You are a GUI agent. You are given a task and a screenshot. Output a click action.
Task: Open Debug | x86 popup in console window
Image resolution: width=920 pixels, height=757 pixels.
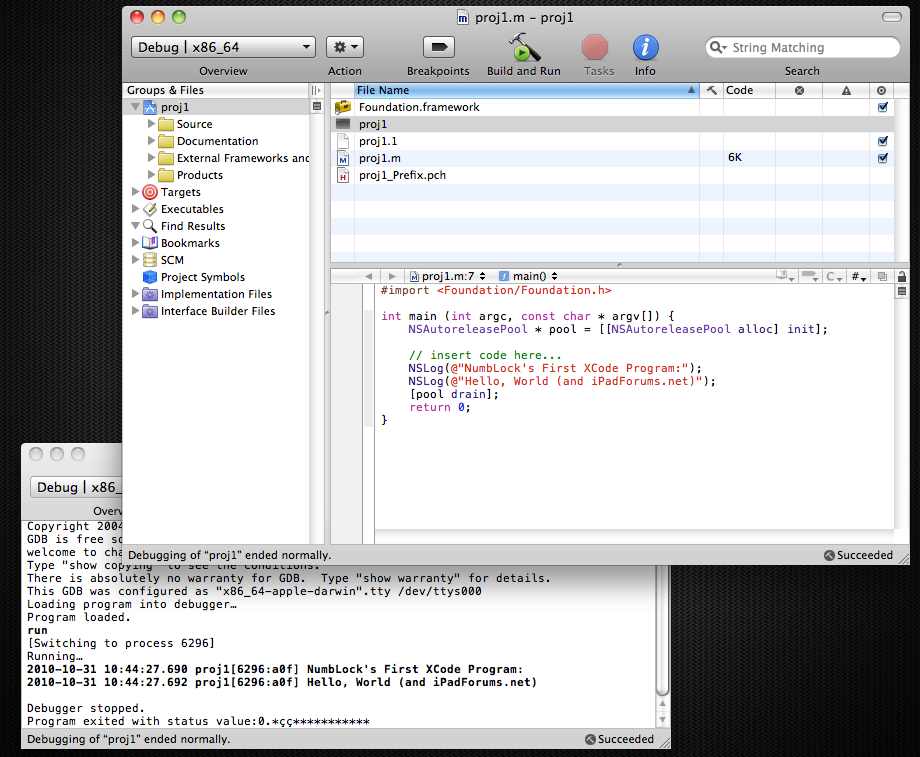pyautogui.click(x=76, y=487)
